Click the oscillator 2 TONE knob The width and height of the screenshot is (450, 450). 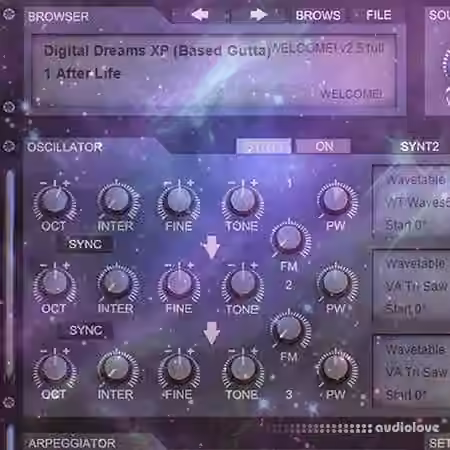[243, 283]
